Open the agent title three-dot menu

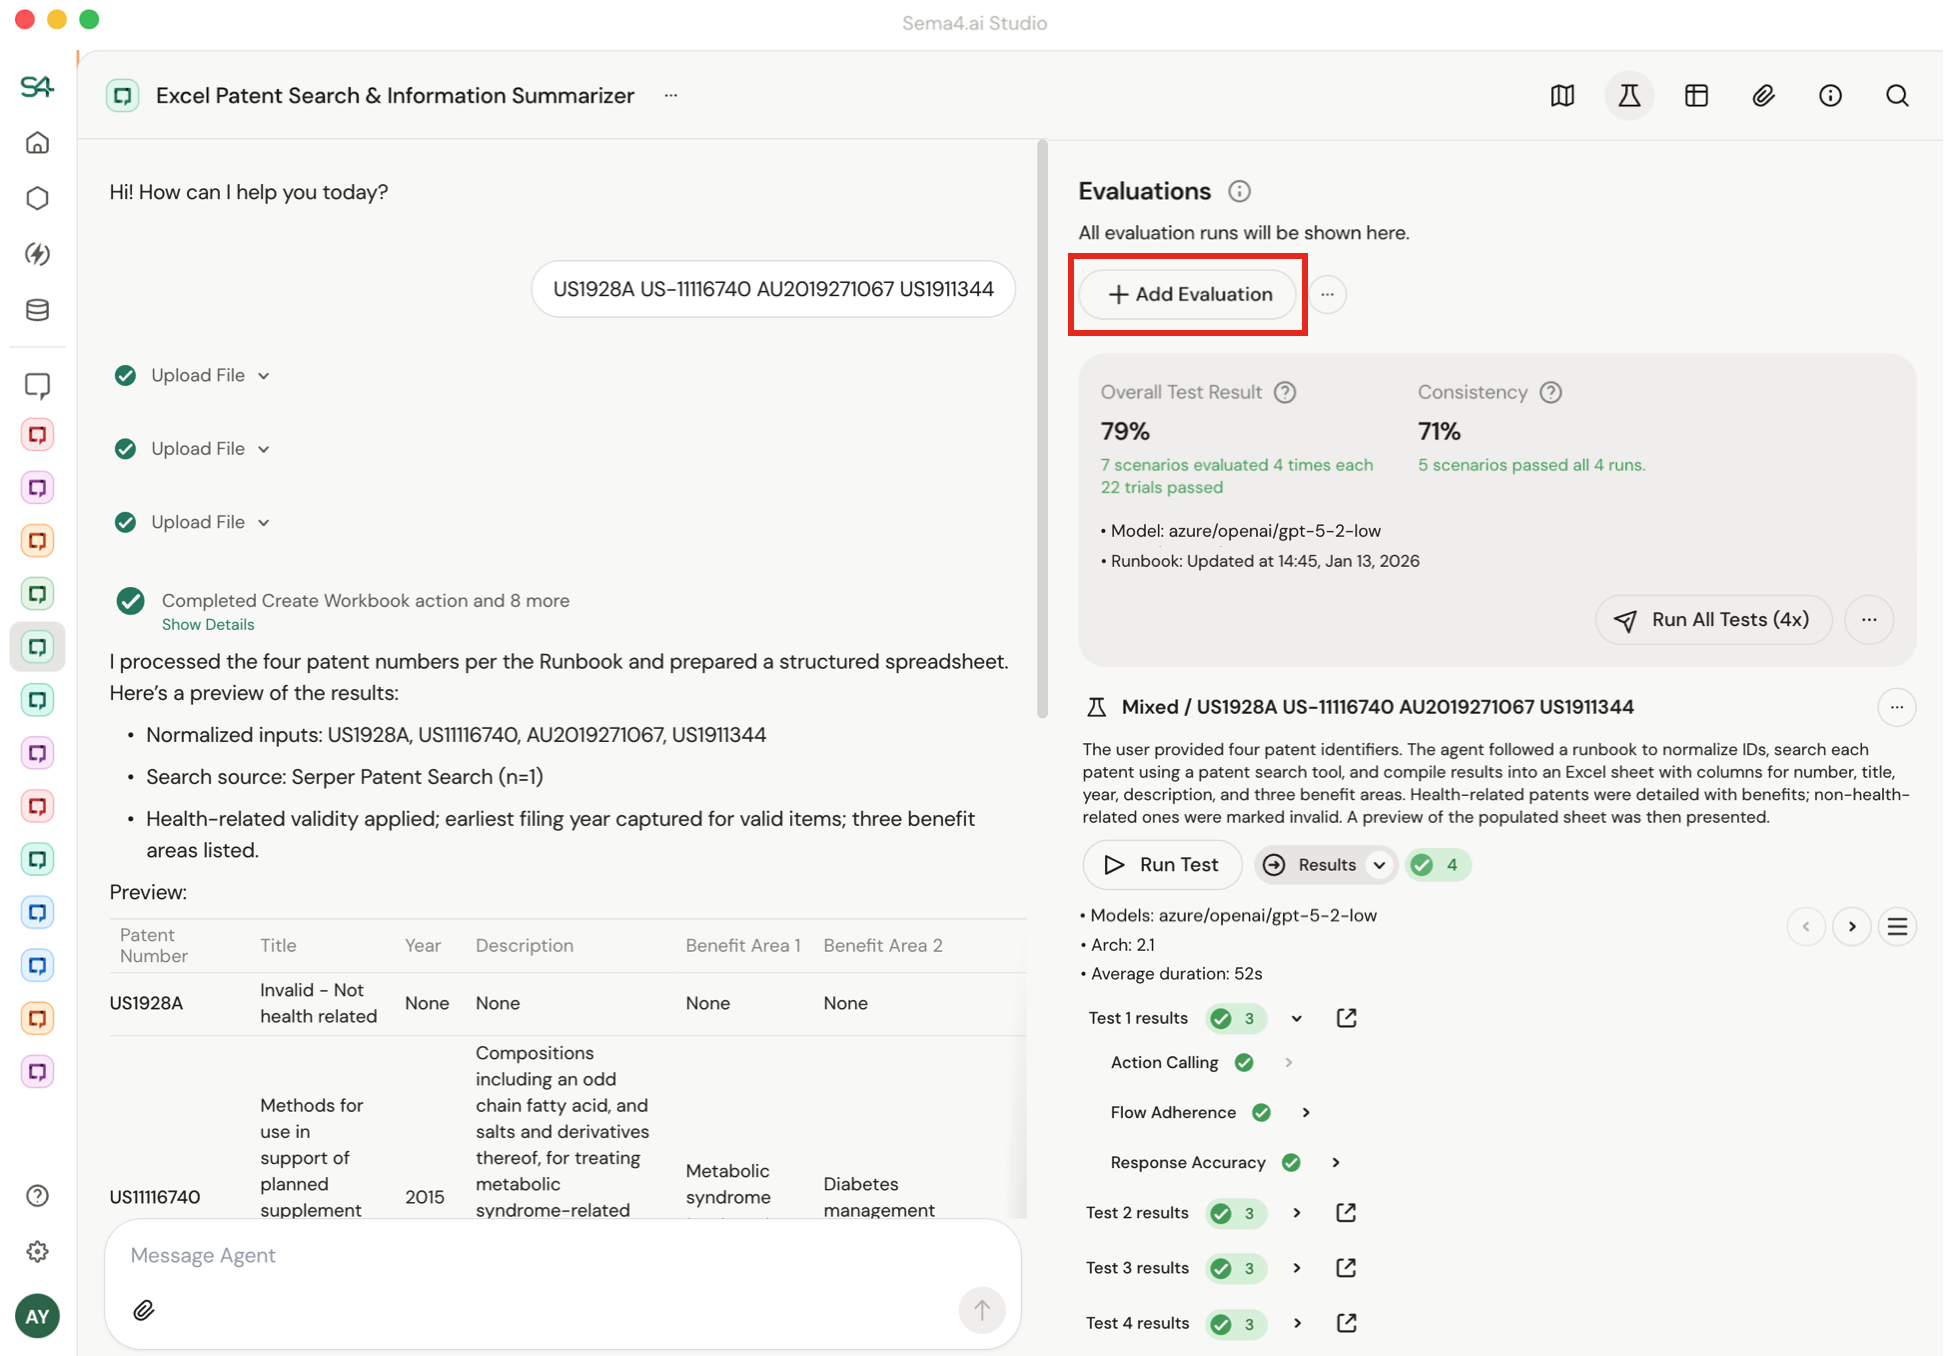click(671, 96)
